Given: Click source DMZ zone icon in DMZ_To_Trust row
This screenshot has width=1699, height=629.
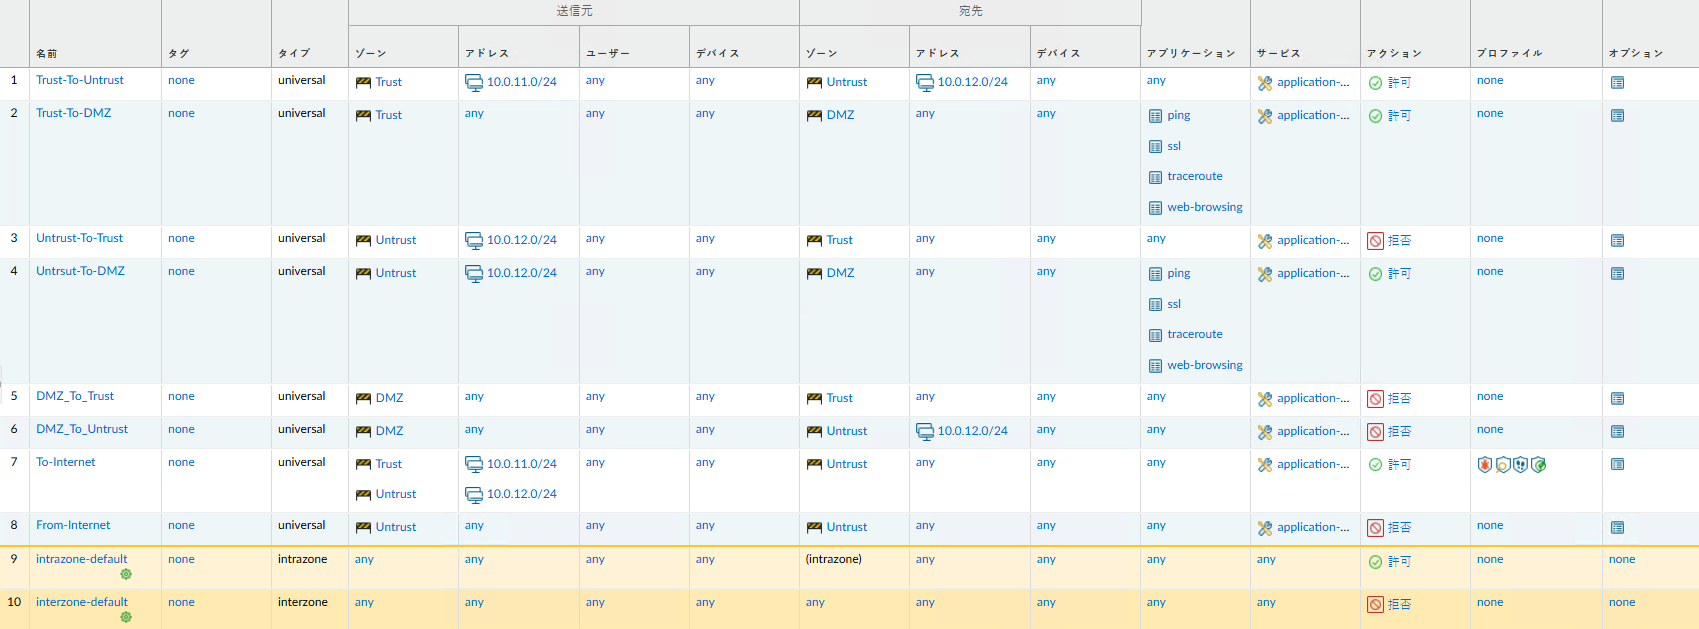Looking at the screenshot, I should point(364,399).
